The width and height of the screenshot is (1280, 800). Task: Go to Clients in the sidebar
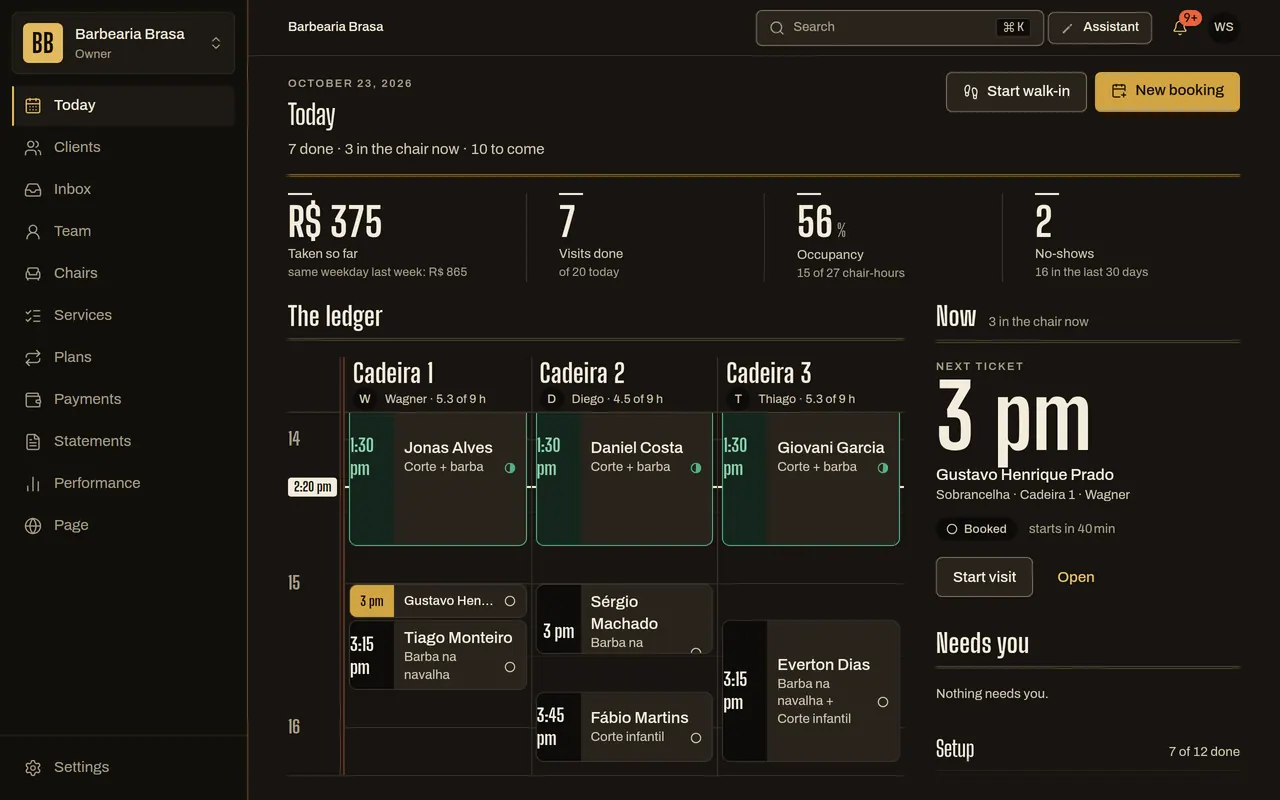(x=123, y=147)
